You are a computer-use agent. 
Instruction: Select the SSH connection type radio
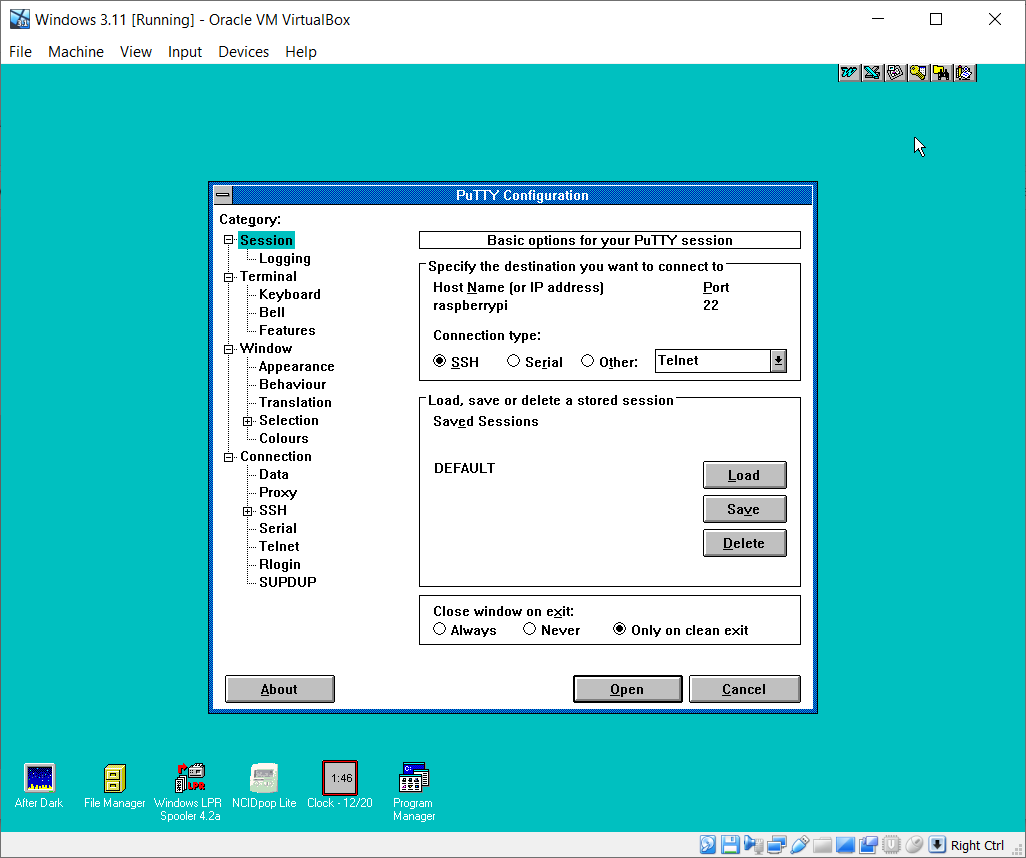coord(440,361)
